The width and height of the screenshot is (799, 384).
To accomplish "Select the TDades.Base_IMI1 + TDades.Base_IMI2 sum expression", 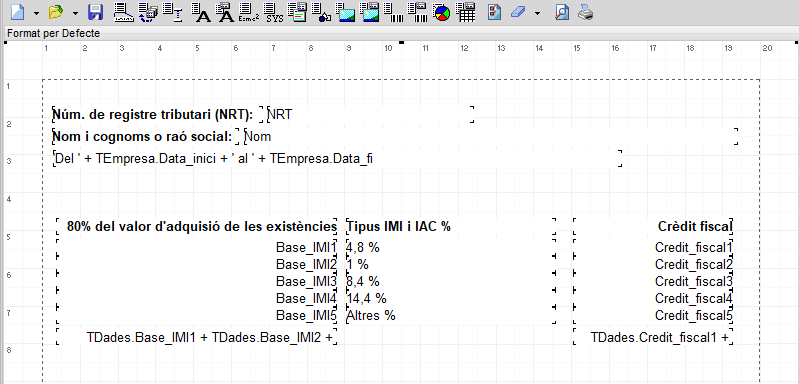I will (197, 337).
